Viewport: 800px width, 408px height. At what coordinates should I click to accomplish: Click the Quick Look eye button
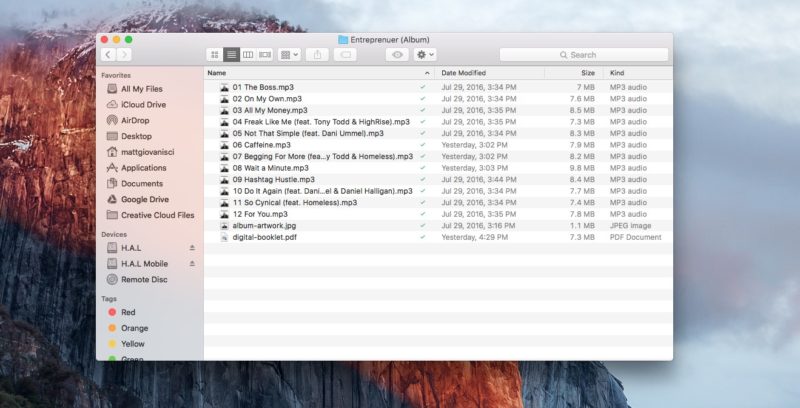[397, 55]
